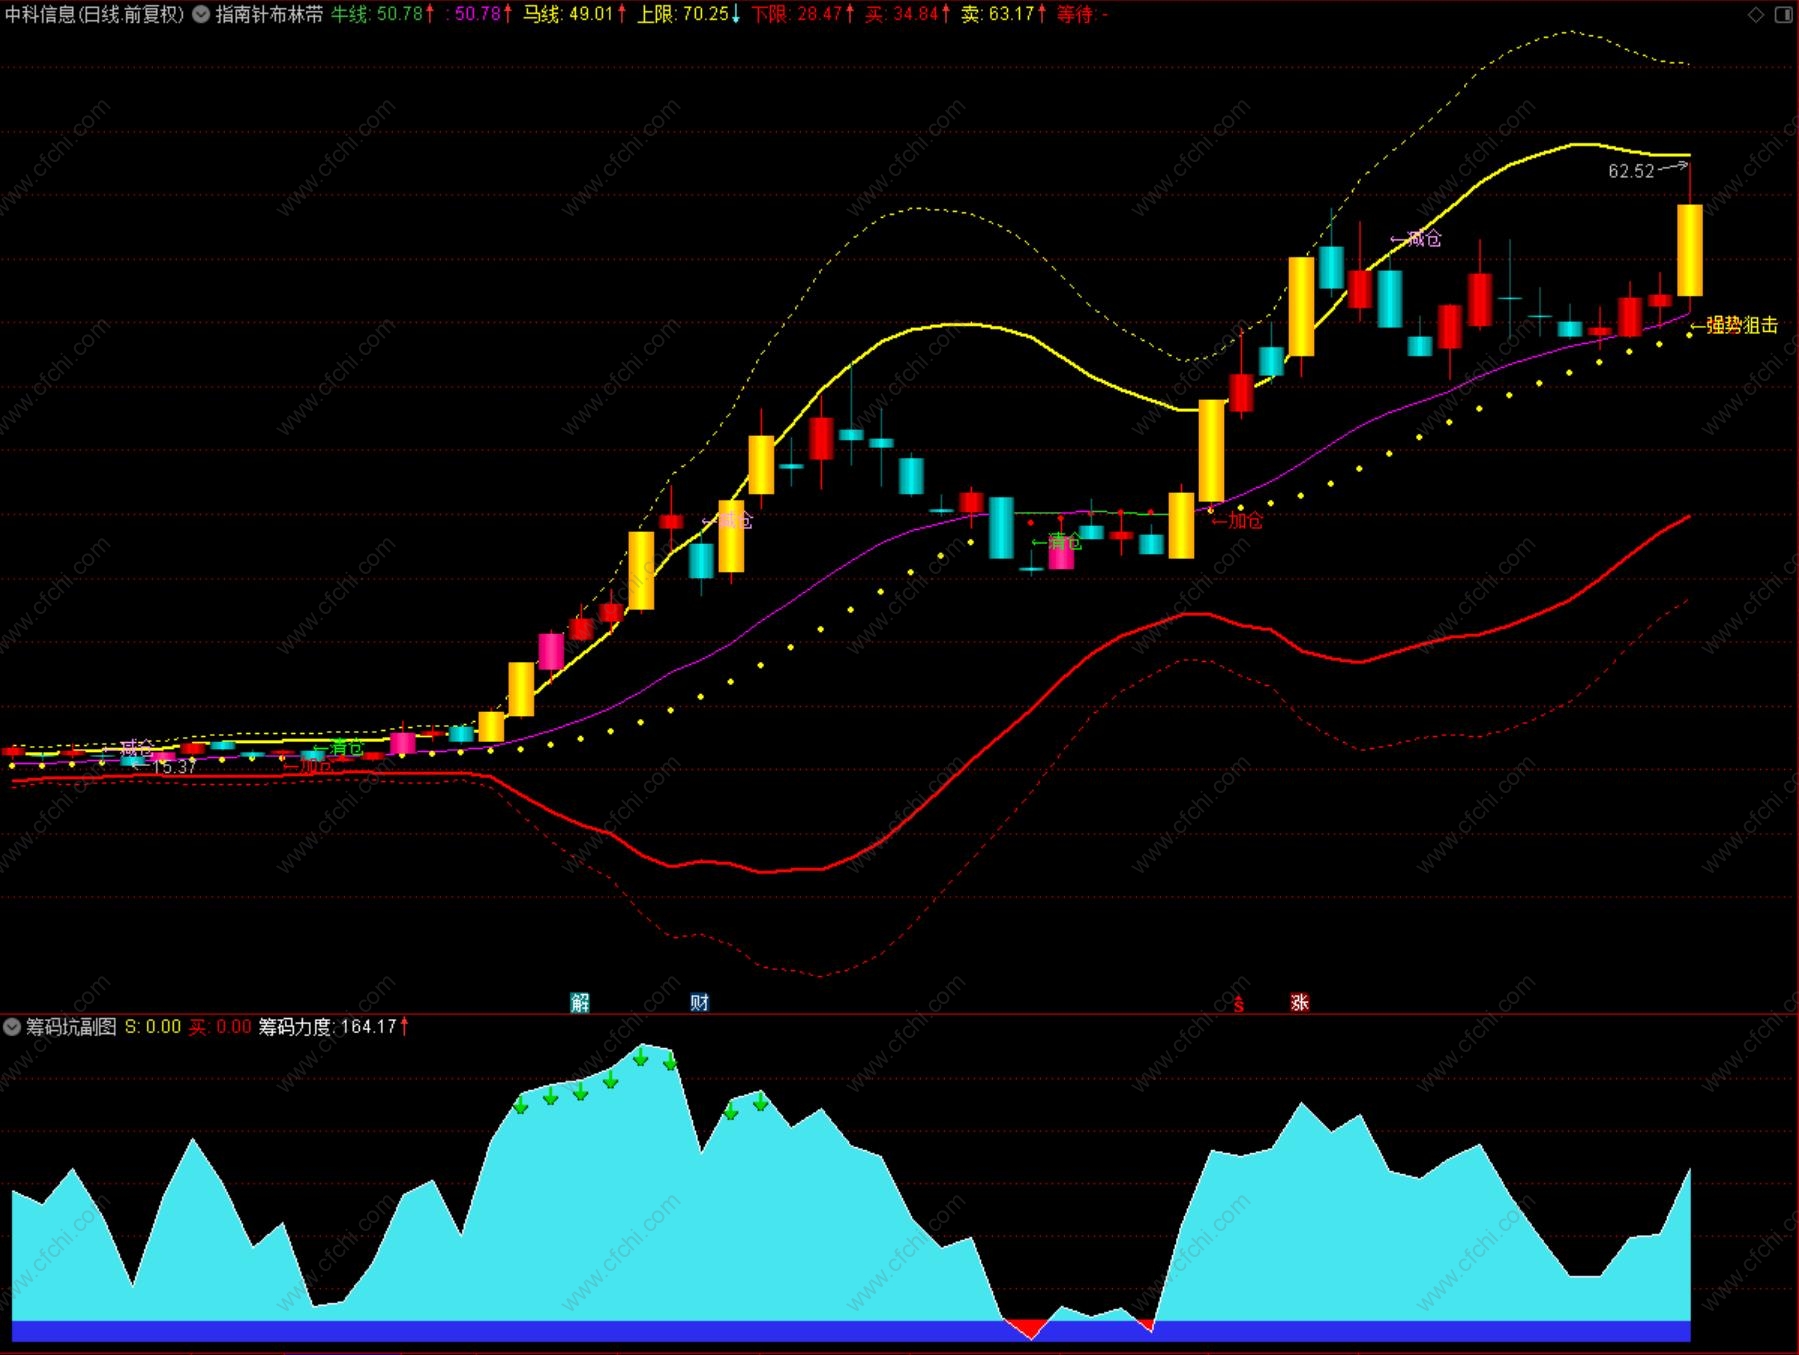Image resolution: width=1799 pixels, height=1355 pixels.
Task: Click the 涨 marker icon under the chart
Action: click(1300, 1002)
